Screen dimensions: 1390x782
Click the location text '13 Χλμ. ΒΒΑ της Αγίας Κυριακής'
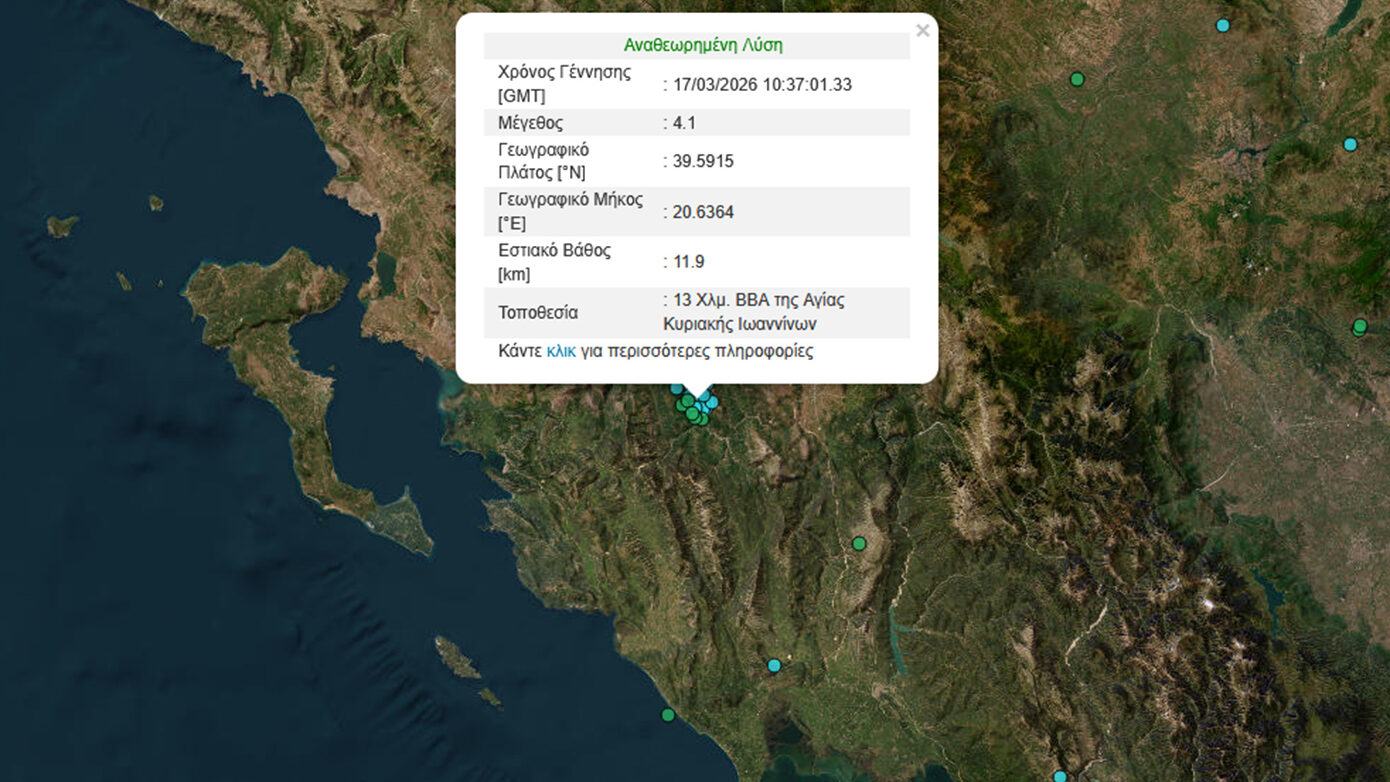tap(754, 312)
